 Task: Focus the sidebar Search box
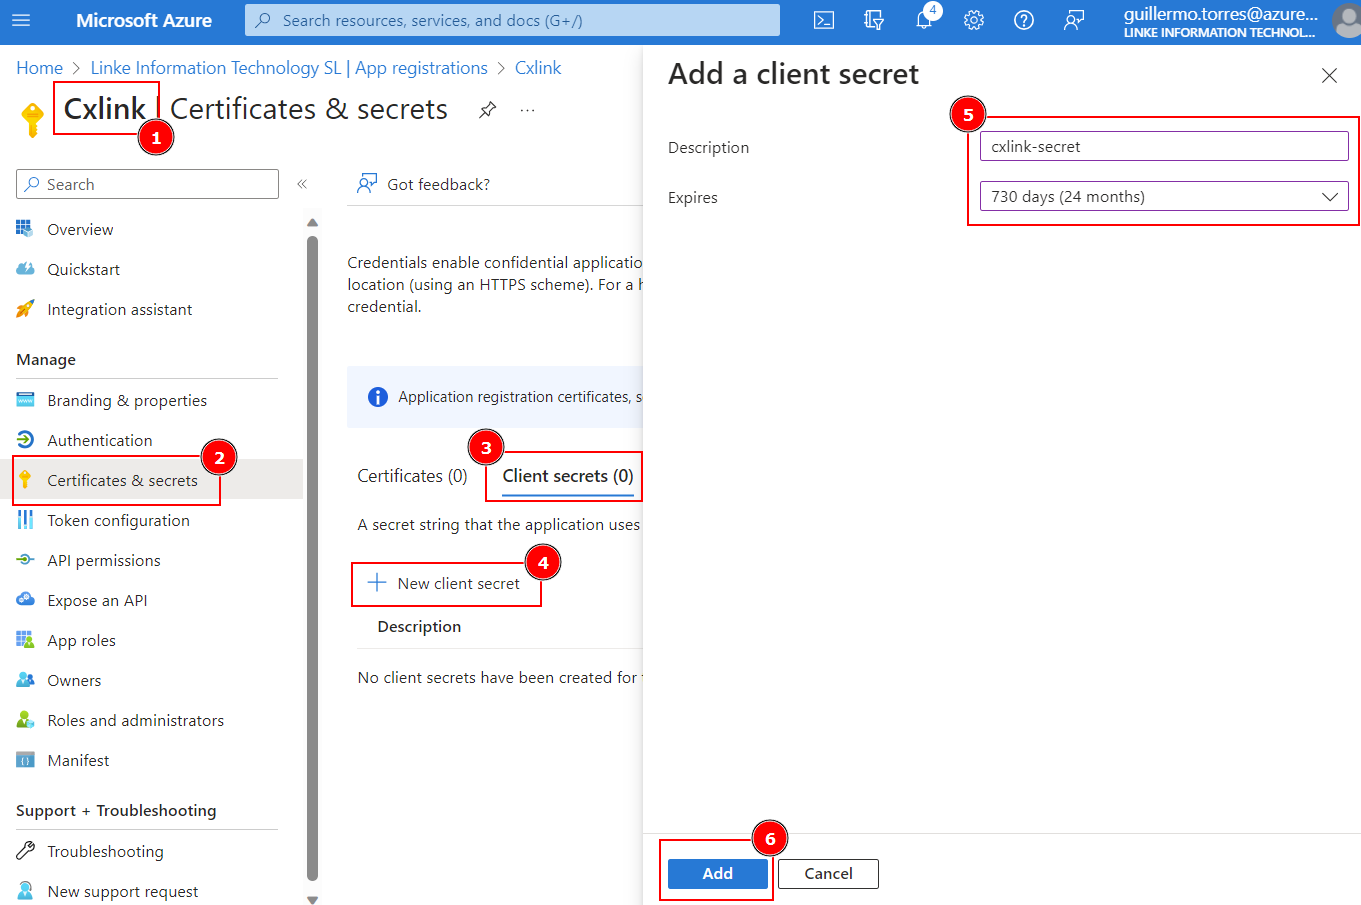click(147, 184)
